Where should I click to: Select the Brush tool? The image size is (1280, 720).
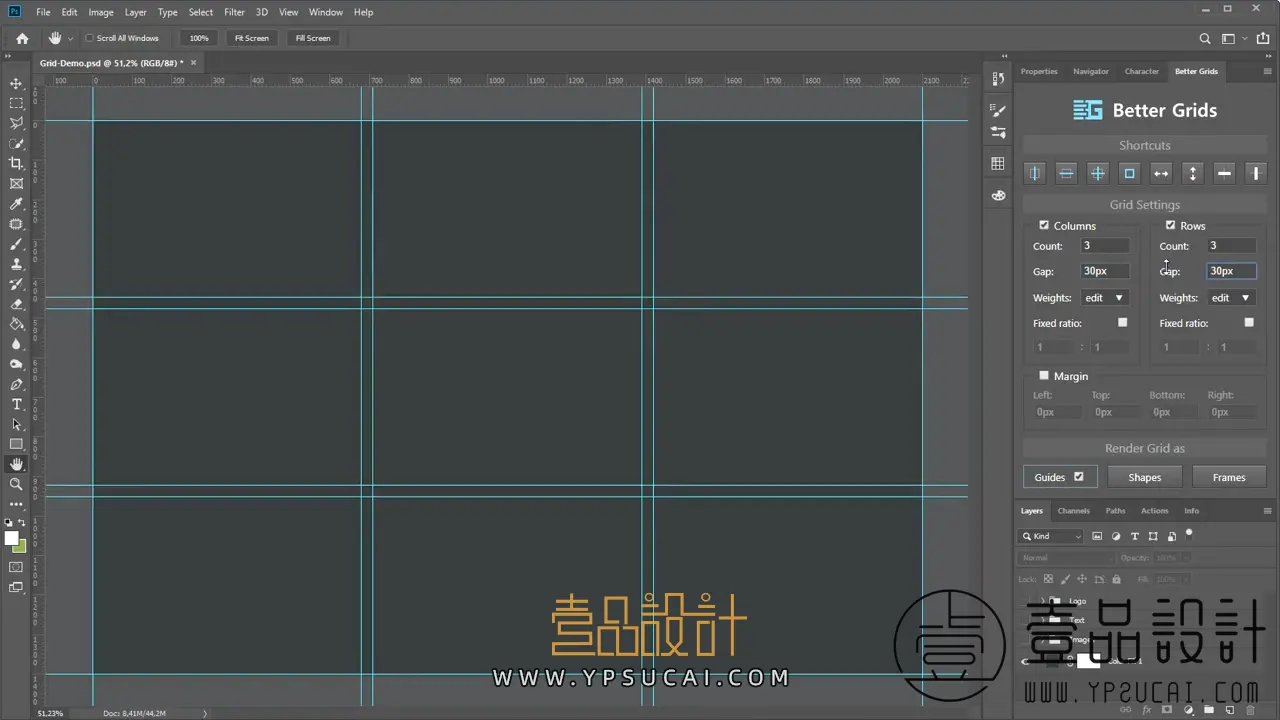(x=16, y=244)
